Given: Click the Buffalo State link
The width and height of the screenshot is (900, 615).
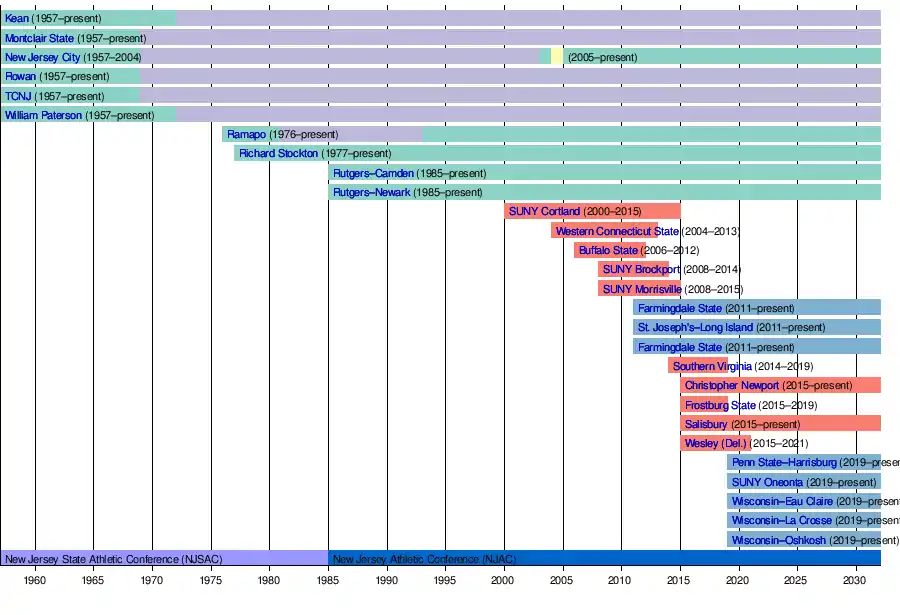Looking at the screenshot, I should (x=608, y=251).
